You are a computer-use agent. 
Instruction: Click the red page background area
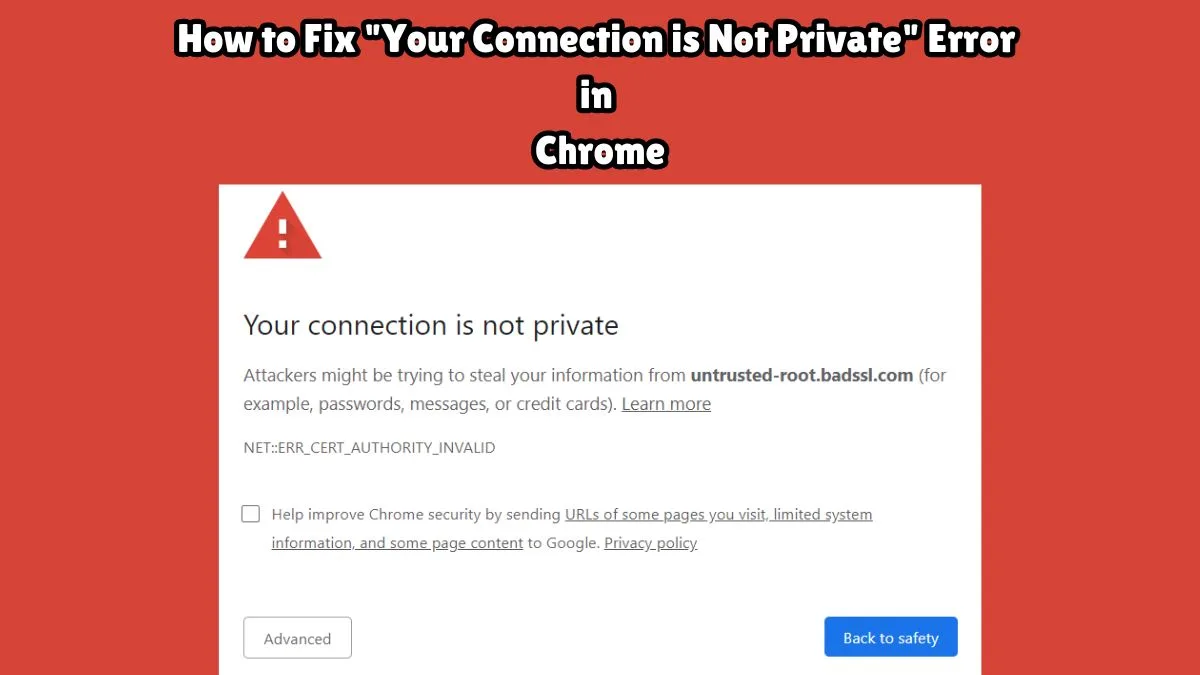100,400
